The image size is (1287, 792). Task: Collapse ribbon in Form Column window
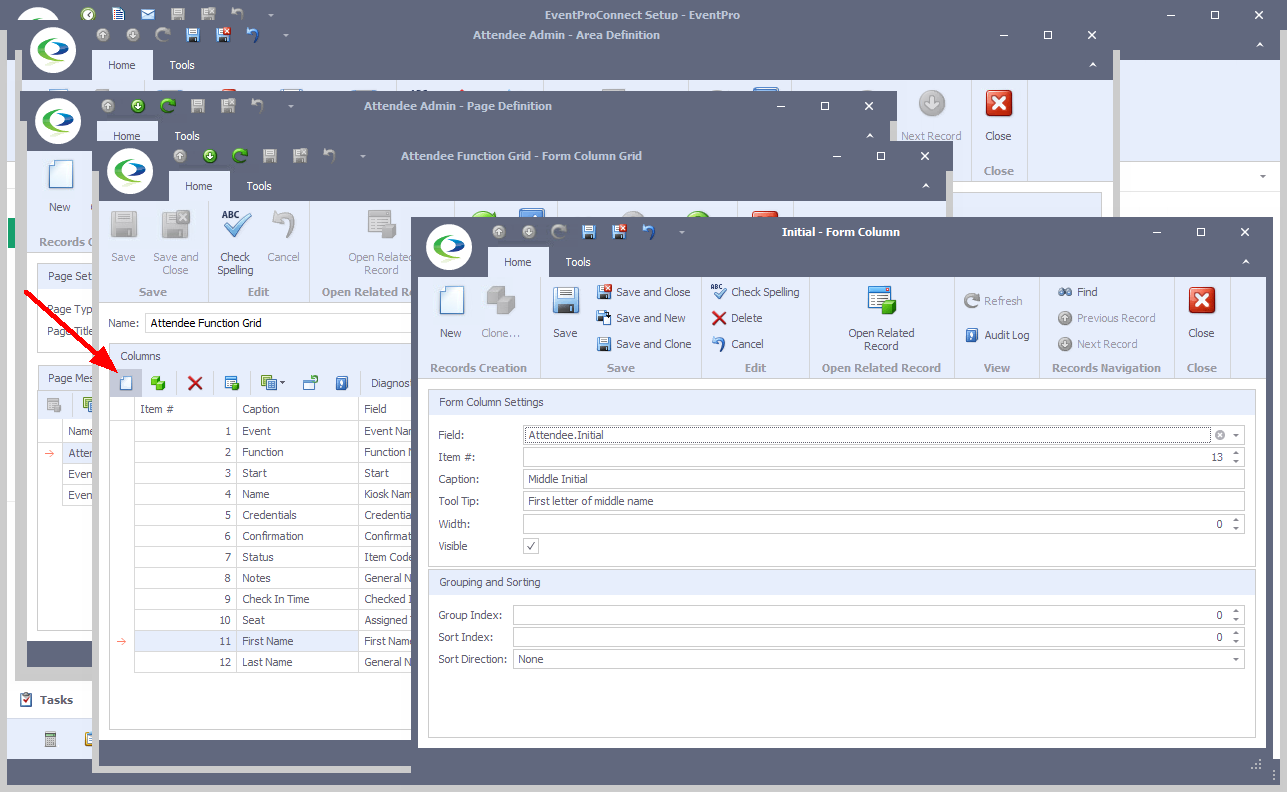(1246, 262)
